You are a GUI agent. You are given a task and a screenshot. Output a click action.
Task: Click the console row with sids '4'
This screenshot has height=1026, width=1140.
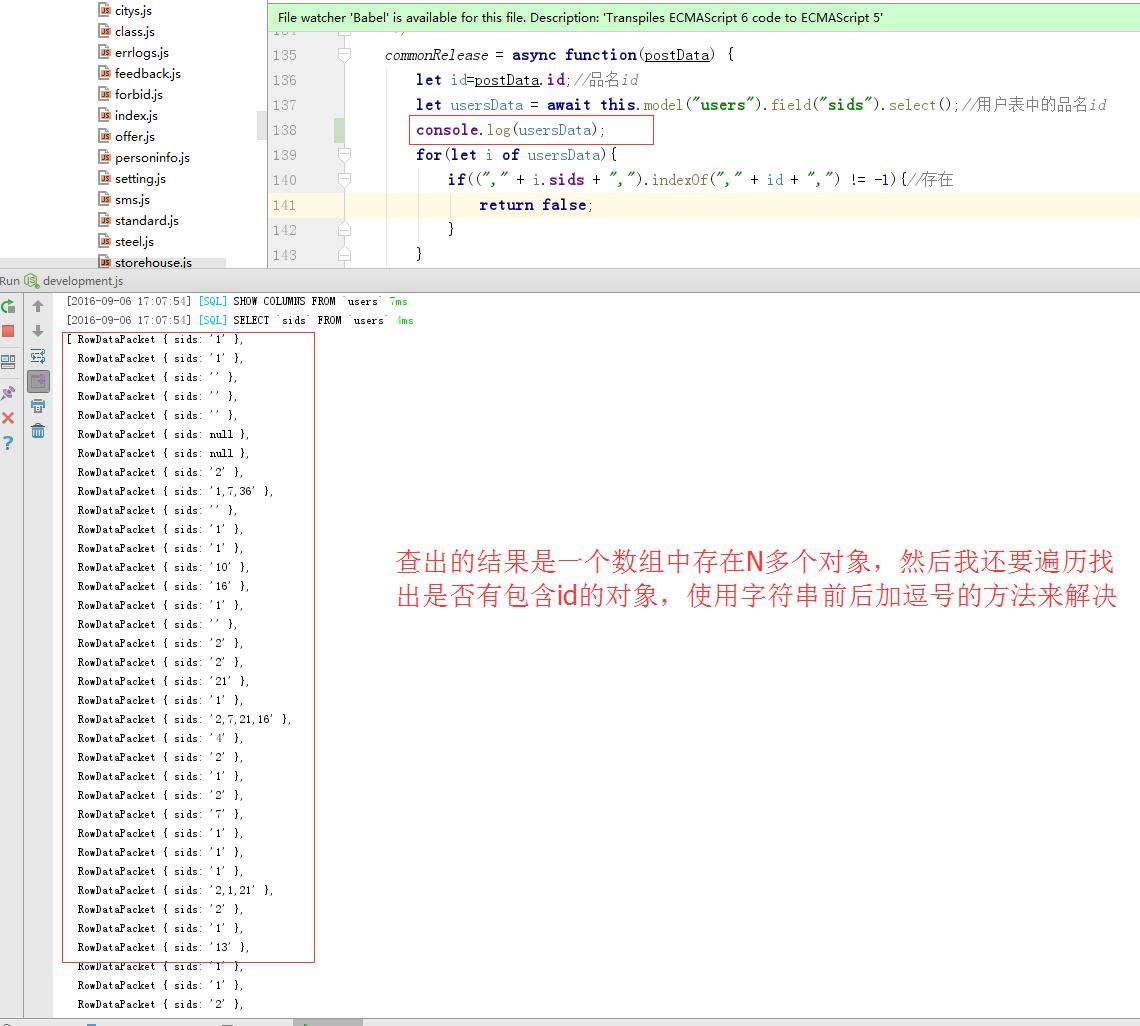(160, 738)
